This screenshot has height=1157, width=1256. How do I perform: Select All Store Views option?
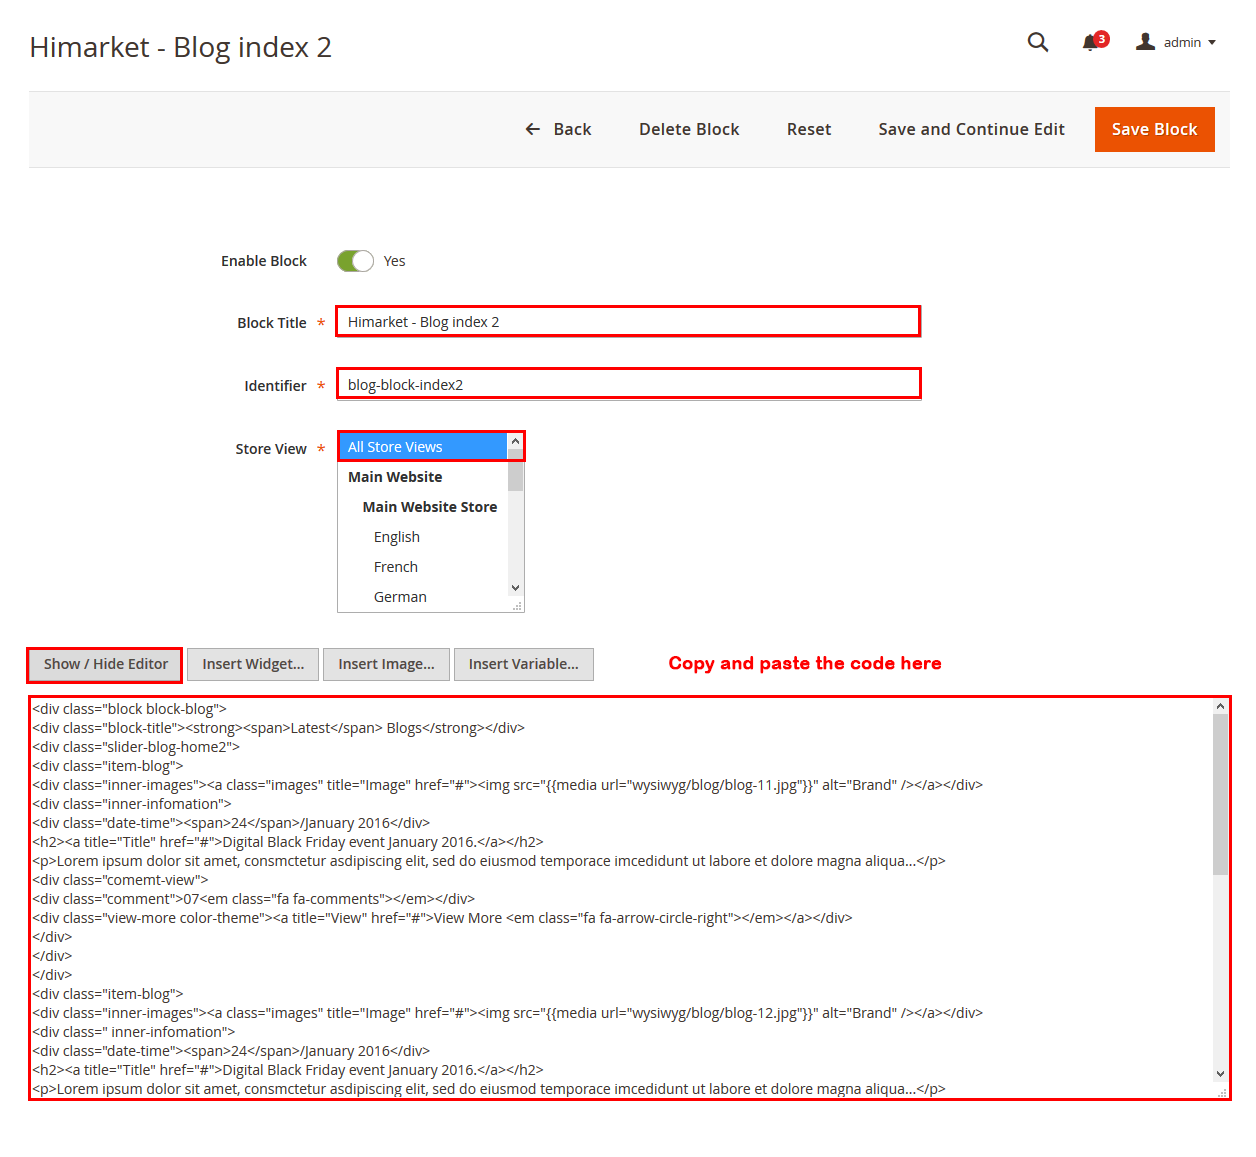point(423,447)
